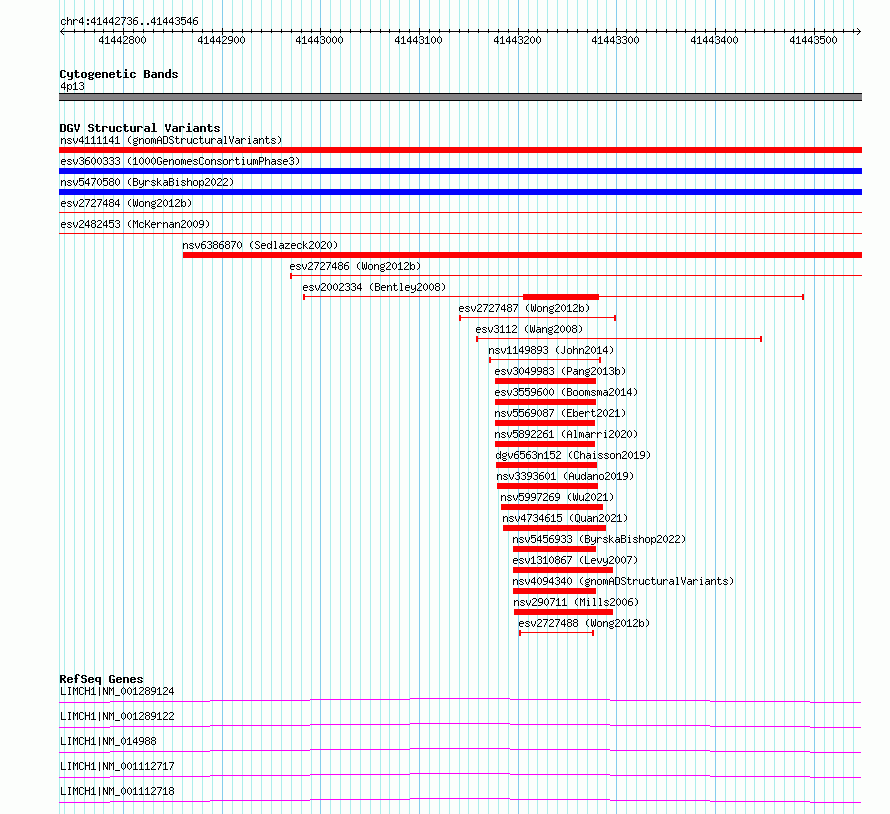Select the esv3112 (Wang2008) label
Screen dimensions: 890x814
[529, 329]
